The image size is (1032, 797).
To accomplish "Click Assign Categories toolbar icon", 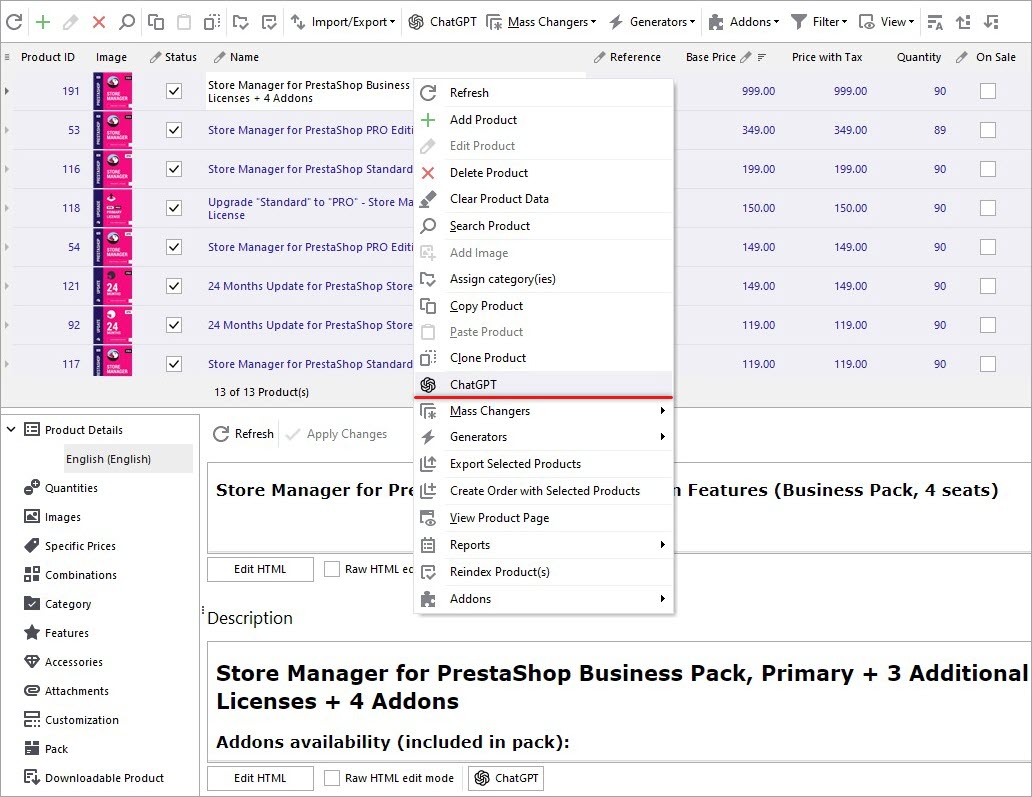I will pyautogui.click(x=241, y=22).
